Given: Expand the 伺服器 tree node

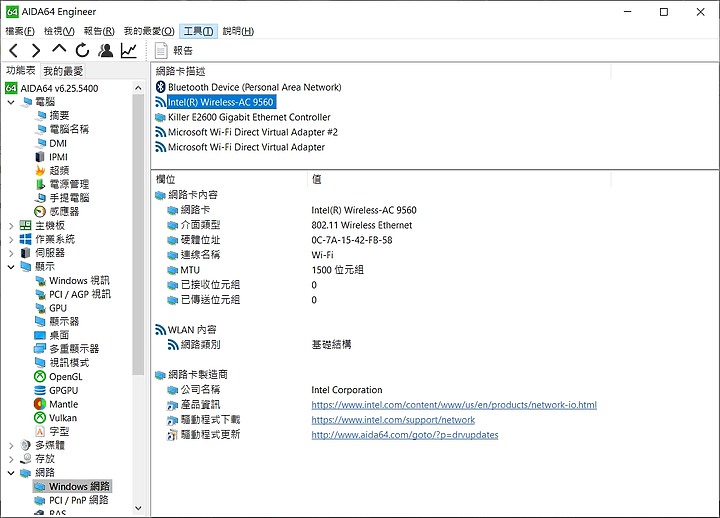Looking at the screenshot, I should tap(11, 253).
